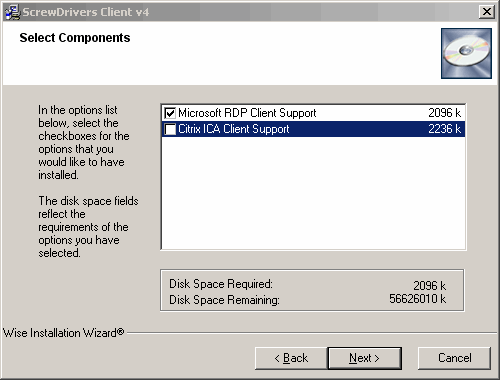Go back with the Back button
500x380 pixels.
(291, 358)
